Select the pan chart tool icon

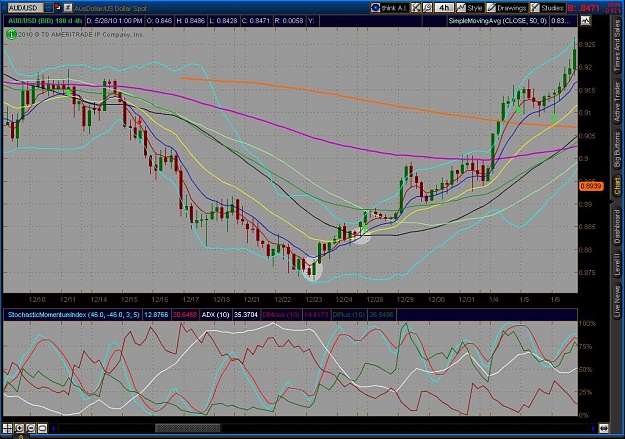[x=416, y=8]
